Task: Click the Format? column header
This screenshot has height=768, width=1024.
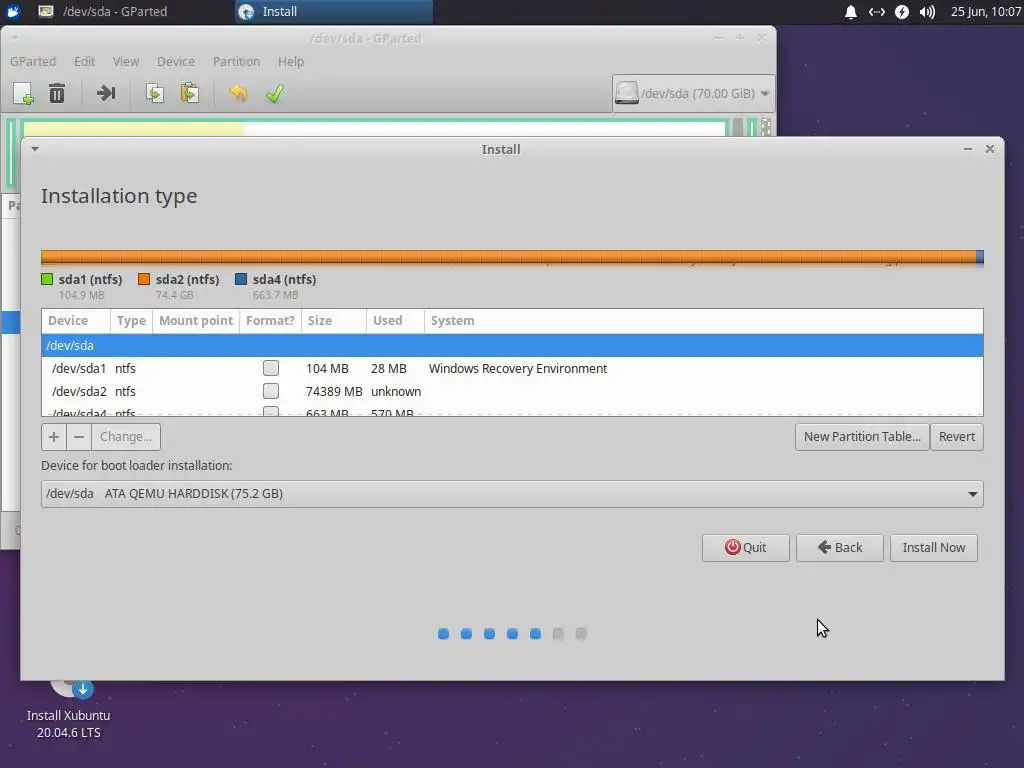Action: click(270, 321)
